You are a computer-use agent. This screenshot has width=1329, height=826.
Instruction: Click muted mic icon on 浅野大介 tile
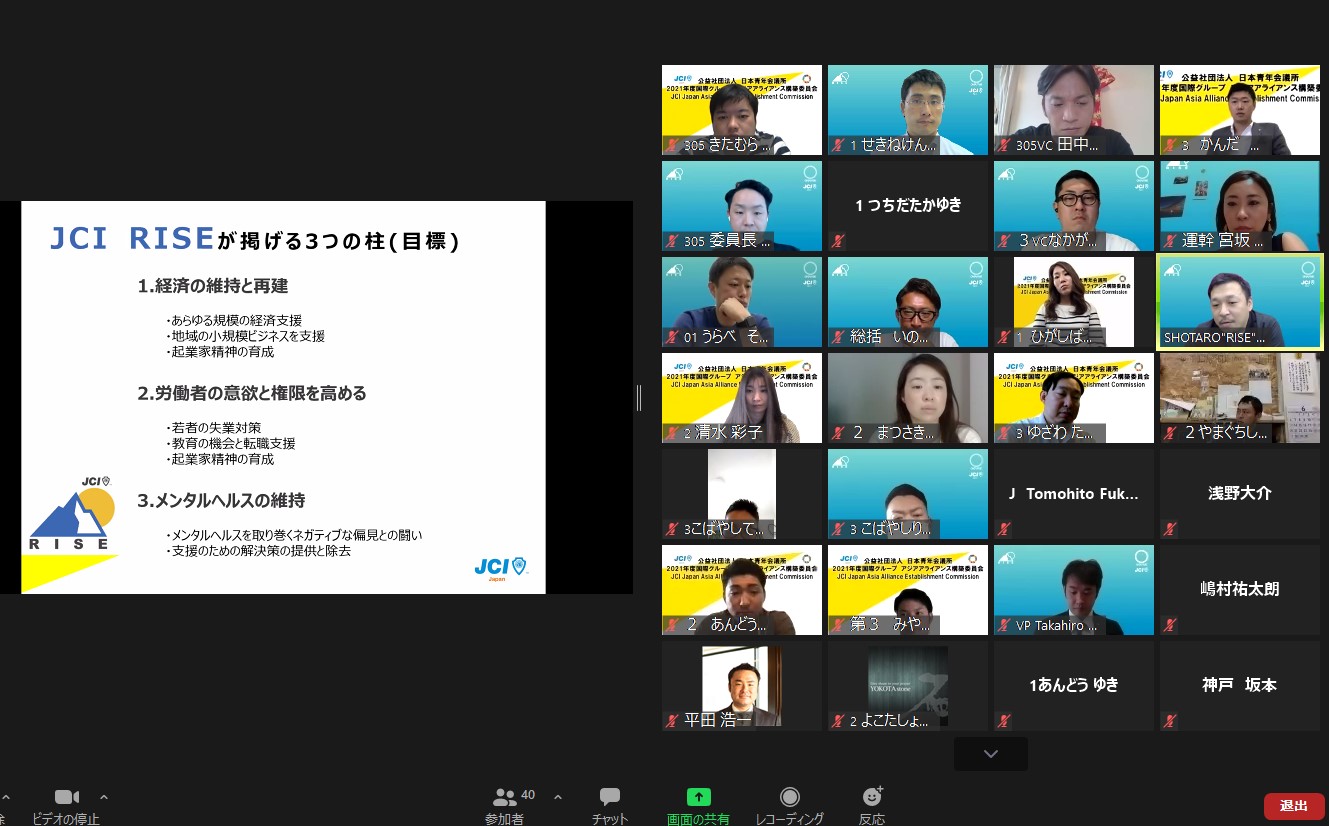coord(1170,529)
